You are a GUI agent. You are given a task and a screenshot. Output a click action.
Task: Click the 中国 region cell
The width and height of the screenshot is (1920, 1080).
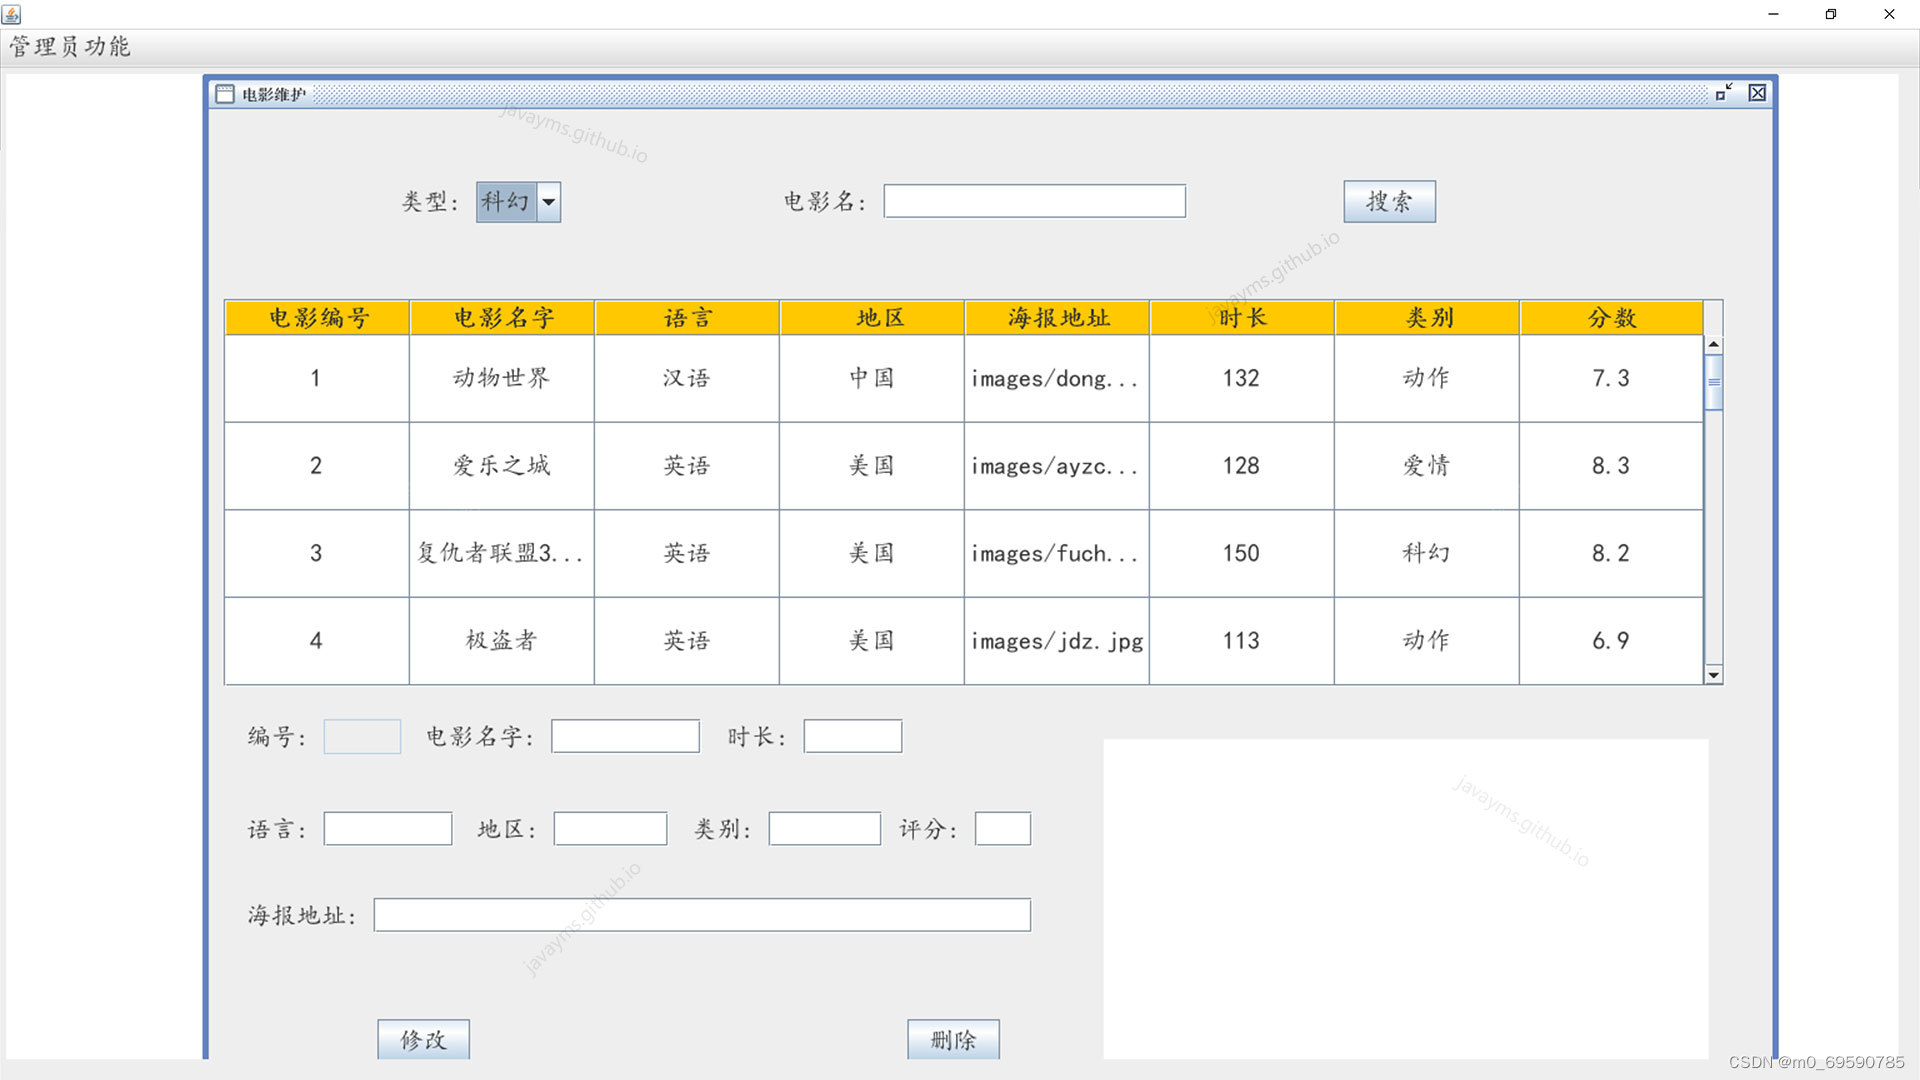coord(871,378)
